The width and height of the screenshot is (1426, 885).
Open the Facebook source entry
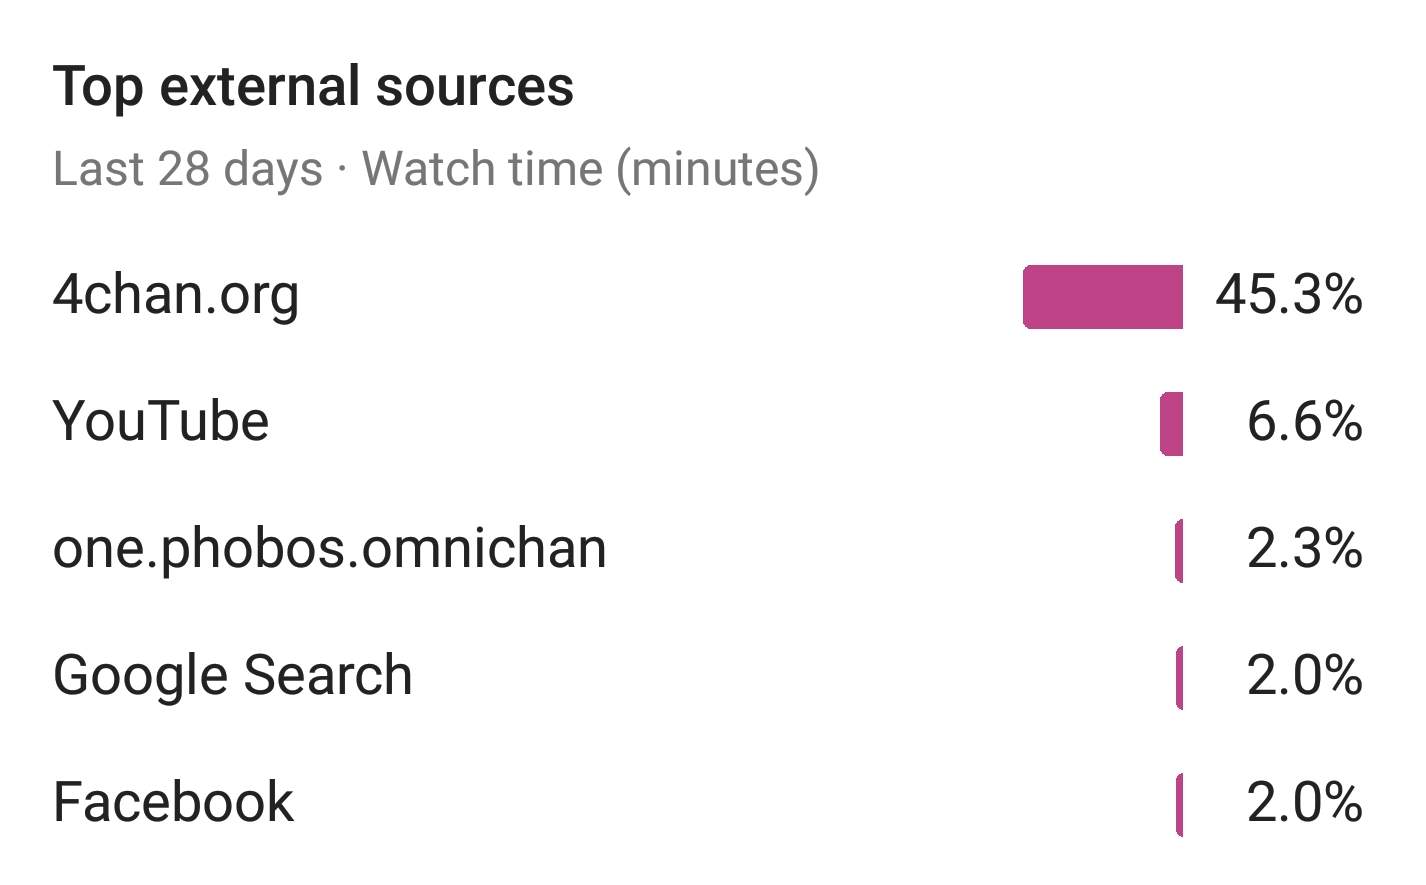pyautogui.click(x=173, y=802)
